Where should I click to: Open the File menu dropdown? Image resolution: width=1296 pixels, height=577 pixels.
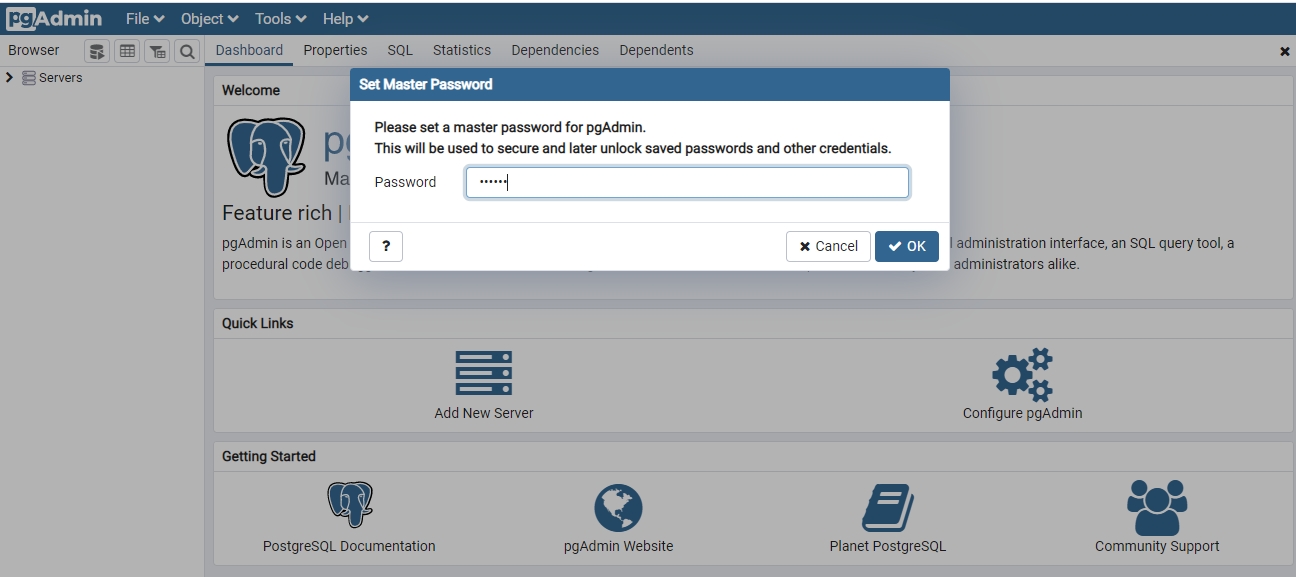(145, 19)
